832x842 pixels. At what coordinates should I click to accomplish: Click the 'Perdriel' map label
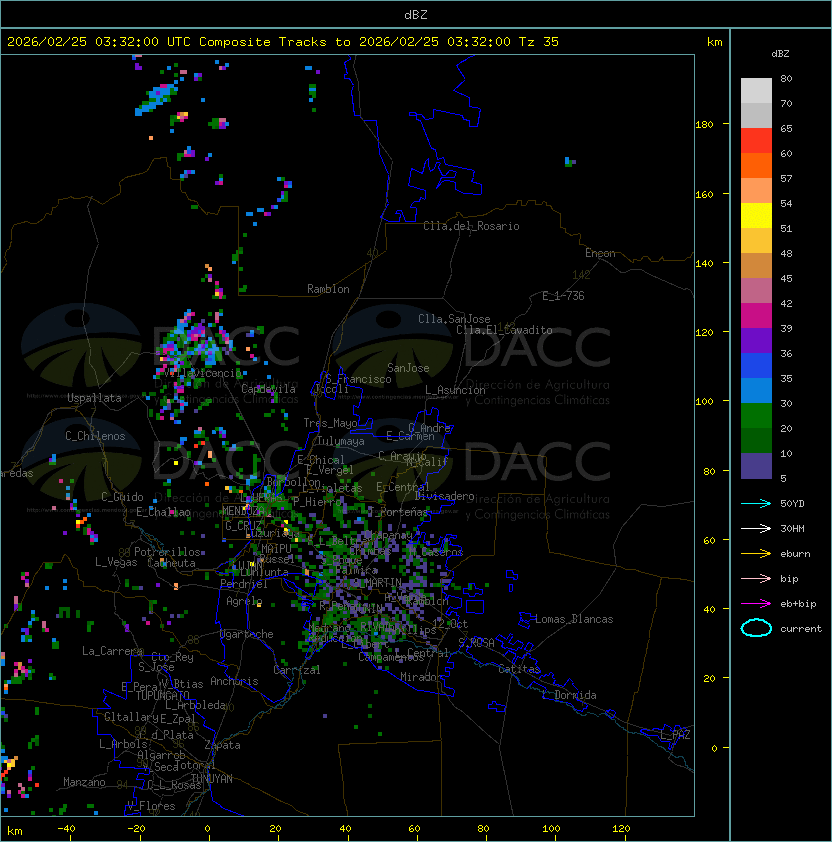click(243, 584)
